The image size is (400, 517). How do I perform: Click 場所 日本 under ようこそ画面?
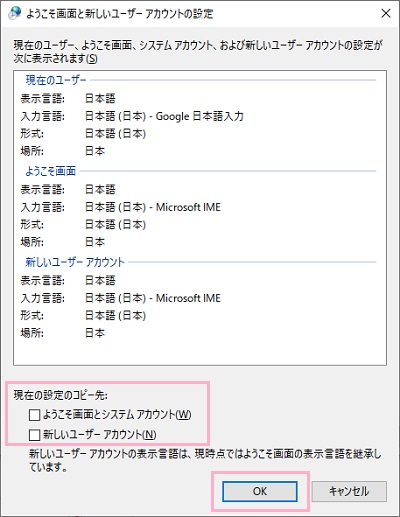point(95,242)
